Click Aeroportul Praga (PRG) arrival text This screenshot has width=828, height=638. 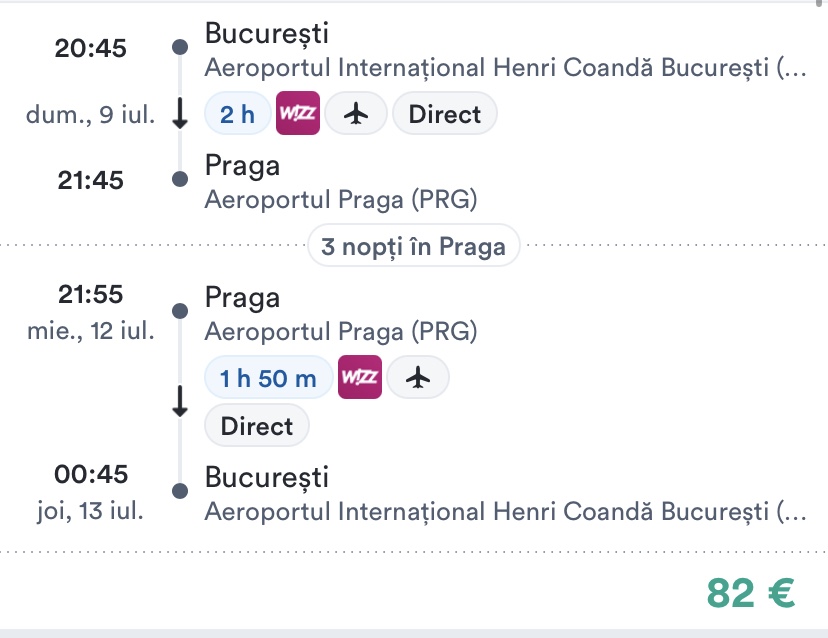340,200
